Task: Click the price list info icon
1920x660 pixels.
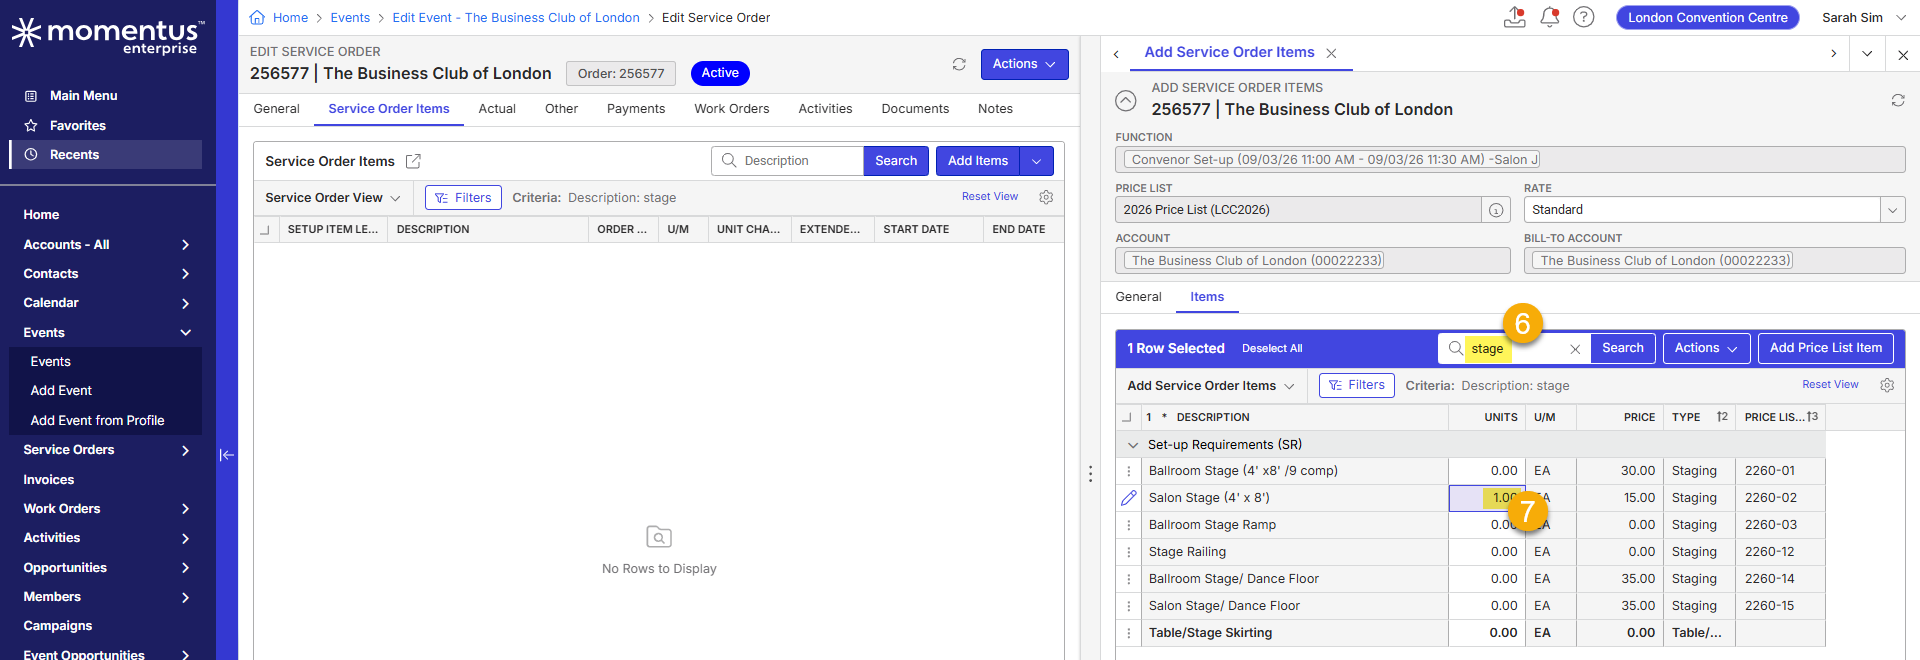Action: 1496,210
